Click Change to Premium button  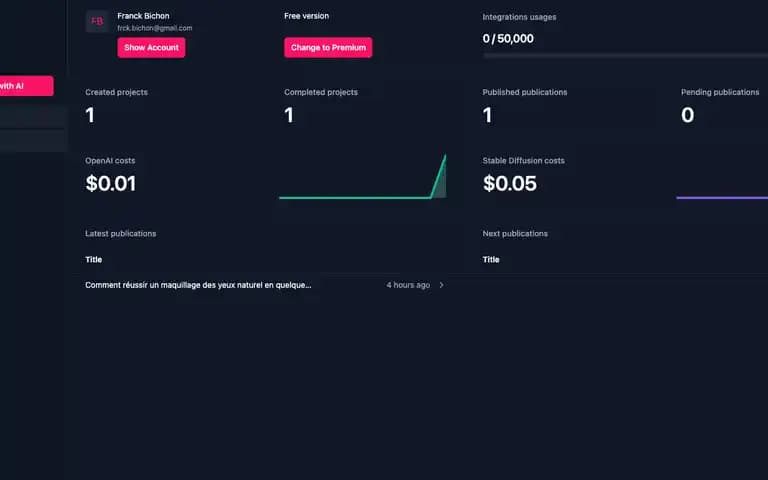pos(328,48)
